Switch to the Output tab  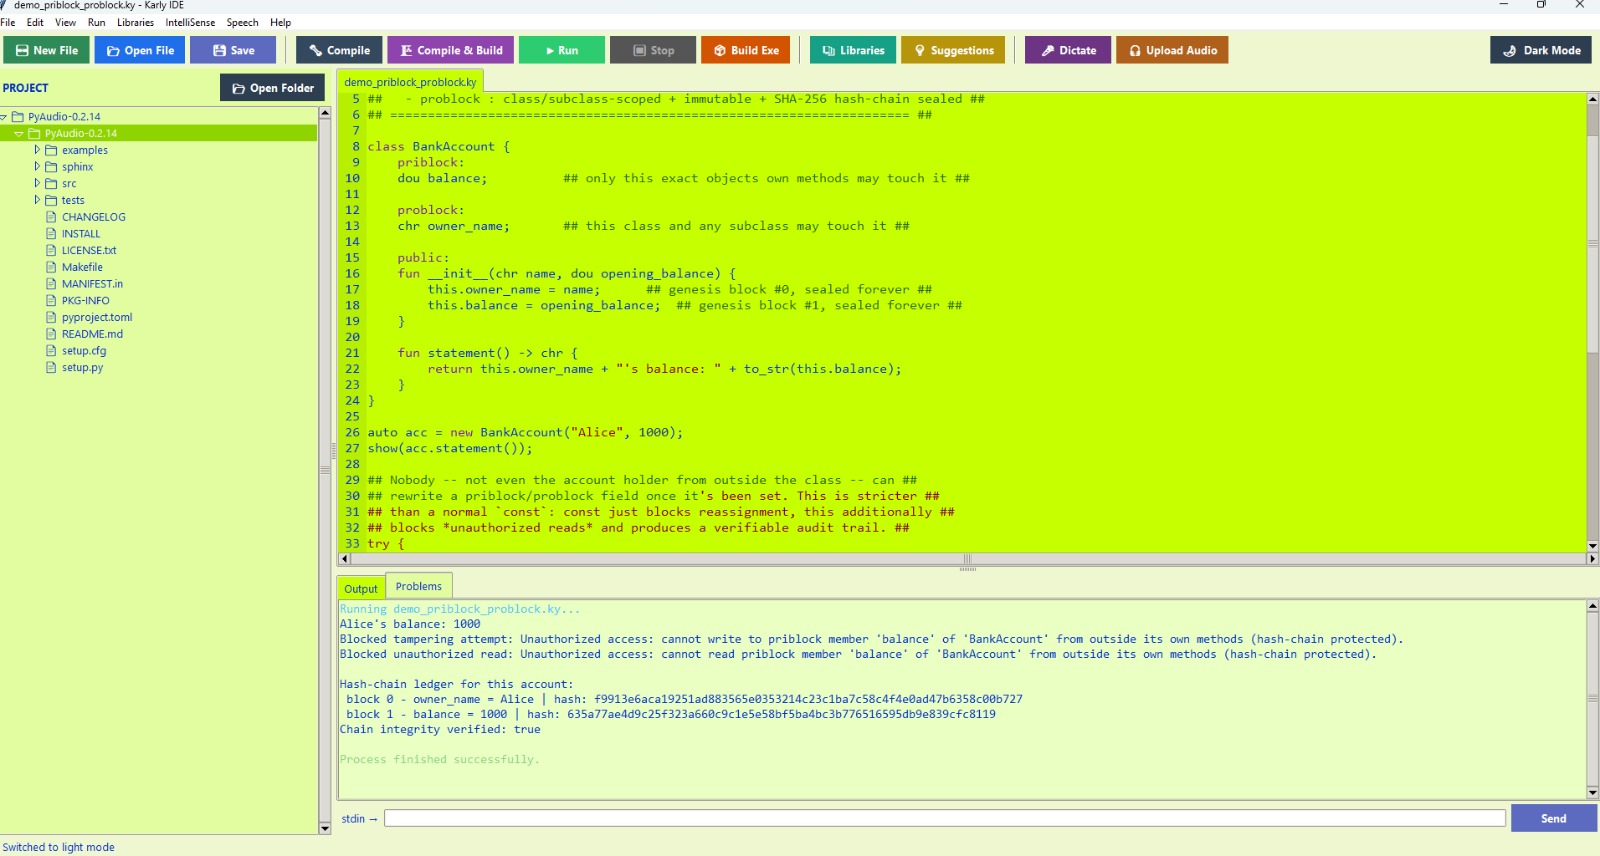click(361, 589)
